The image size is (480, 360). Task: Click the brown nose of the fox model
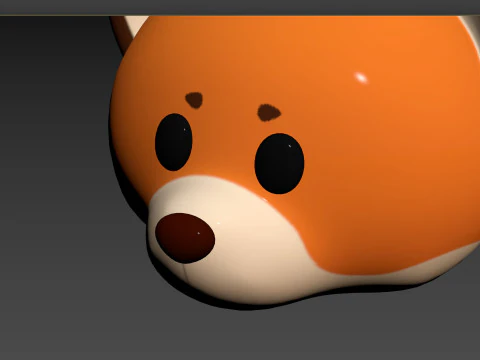[185, 238]
